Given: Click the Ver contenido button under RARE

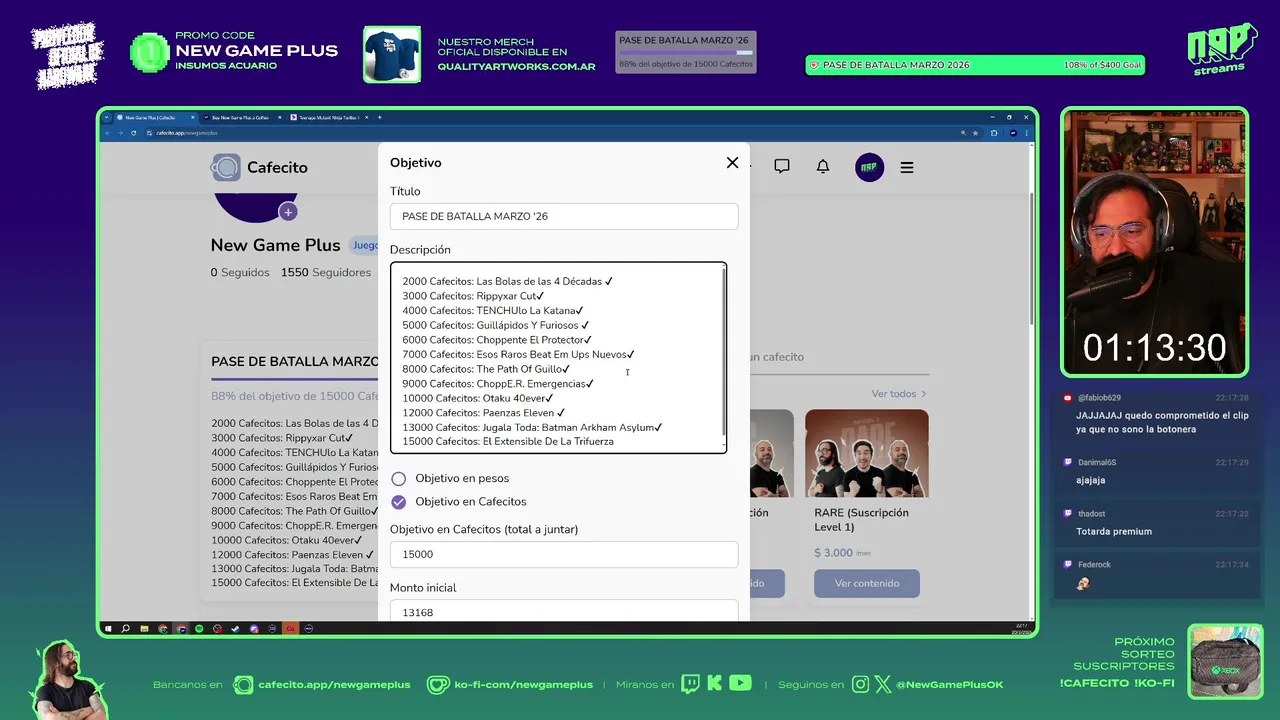Looking at the screenshot, I should coord(867,583).
